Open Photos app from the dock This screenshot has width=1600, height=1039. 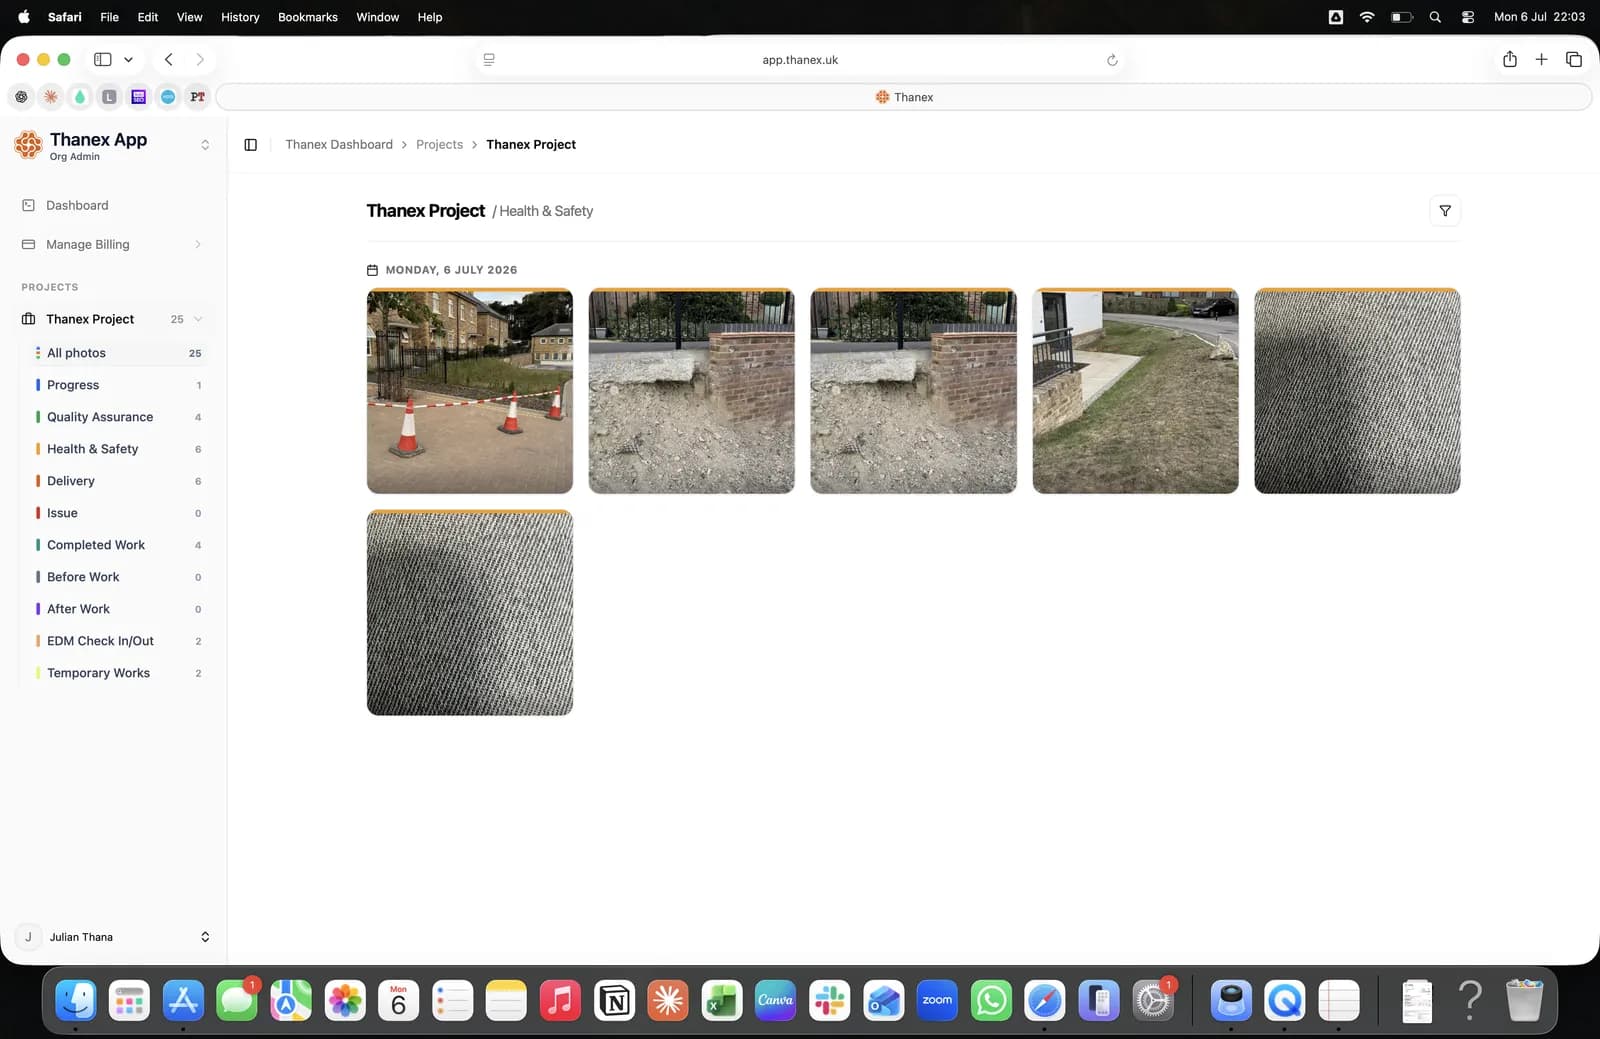pyautogui.click(x=345, y=1000)
